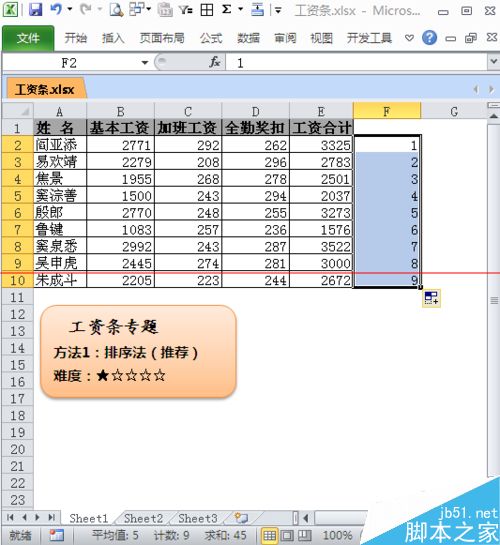Image resolution: width=500 pixels, height=545 pixels.
Task: Click the vertical scrollbar up arrow
Action: point(494,116)
